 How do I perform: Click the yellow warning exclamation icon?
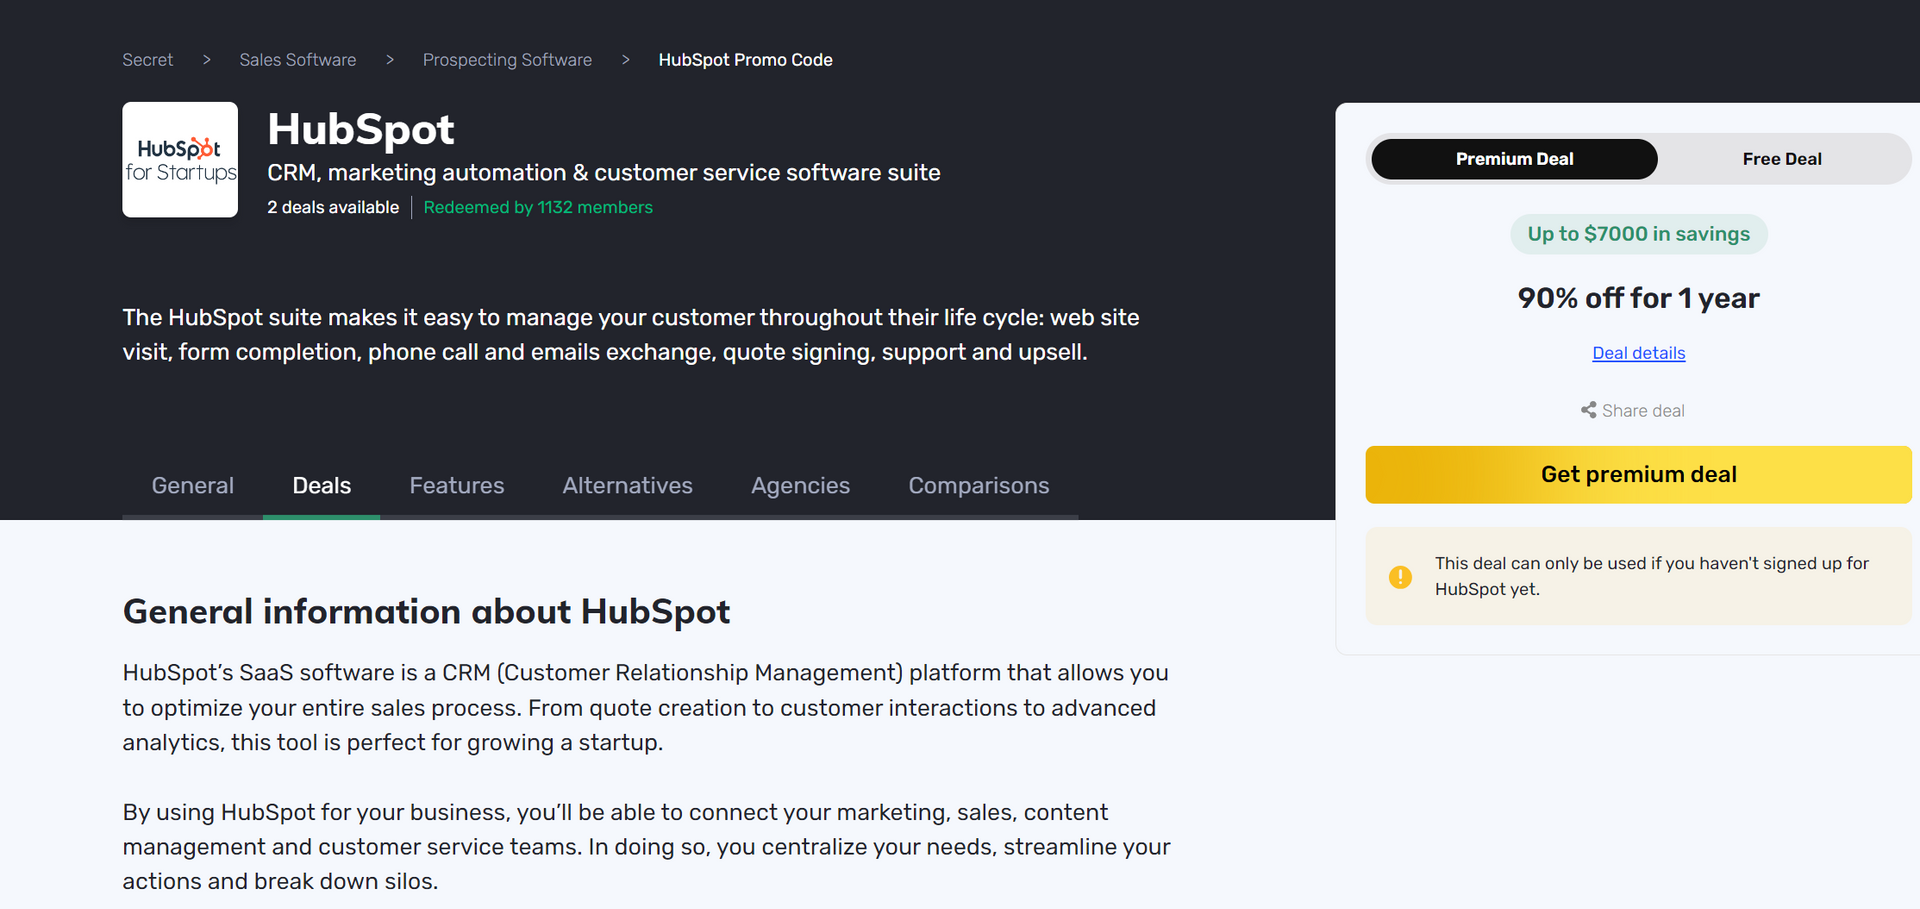point(1400,577)
